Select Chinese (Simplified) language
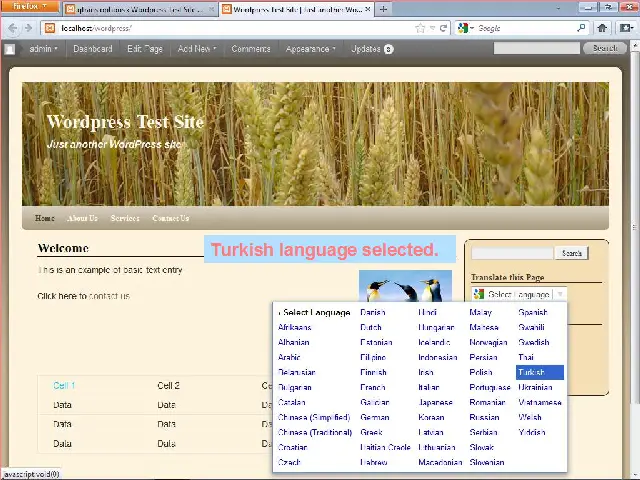This screenshot has width=640, height=480. [314, 417]
